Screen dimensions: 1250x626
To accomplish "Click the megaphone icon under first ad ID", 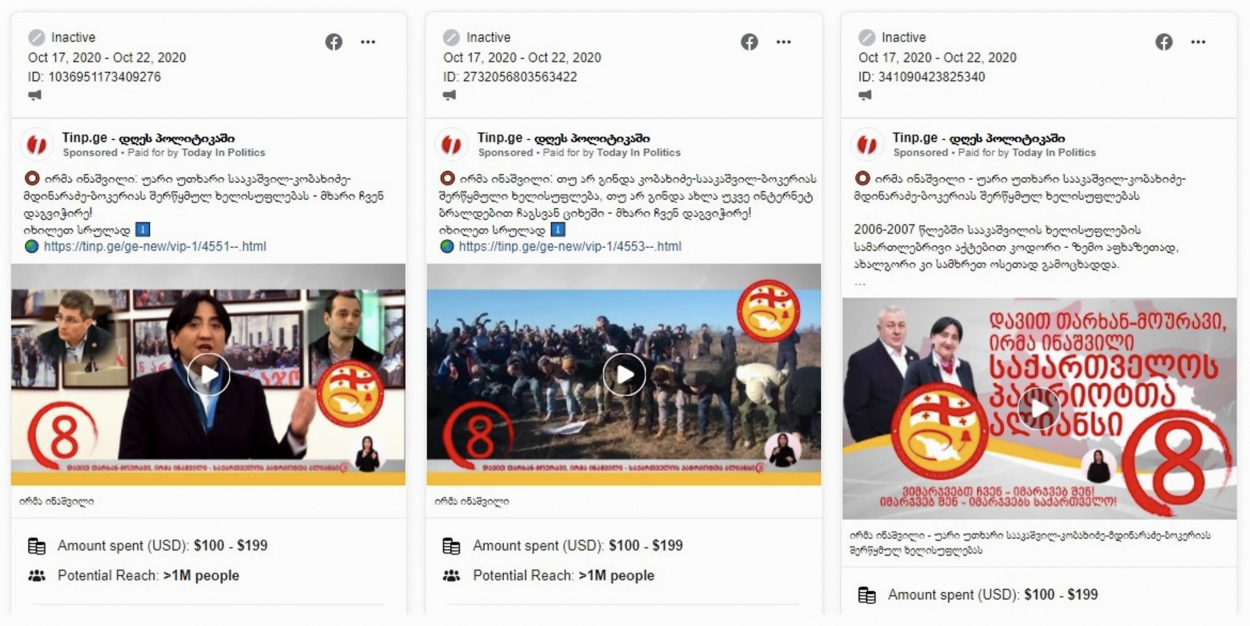I will (x=35, y=95).
